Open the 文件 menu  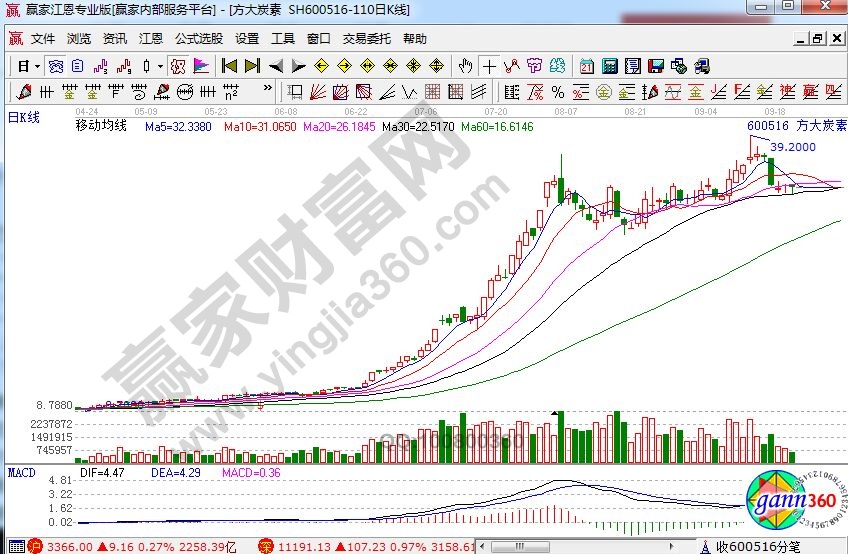(42, 39)
